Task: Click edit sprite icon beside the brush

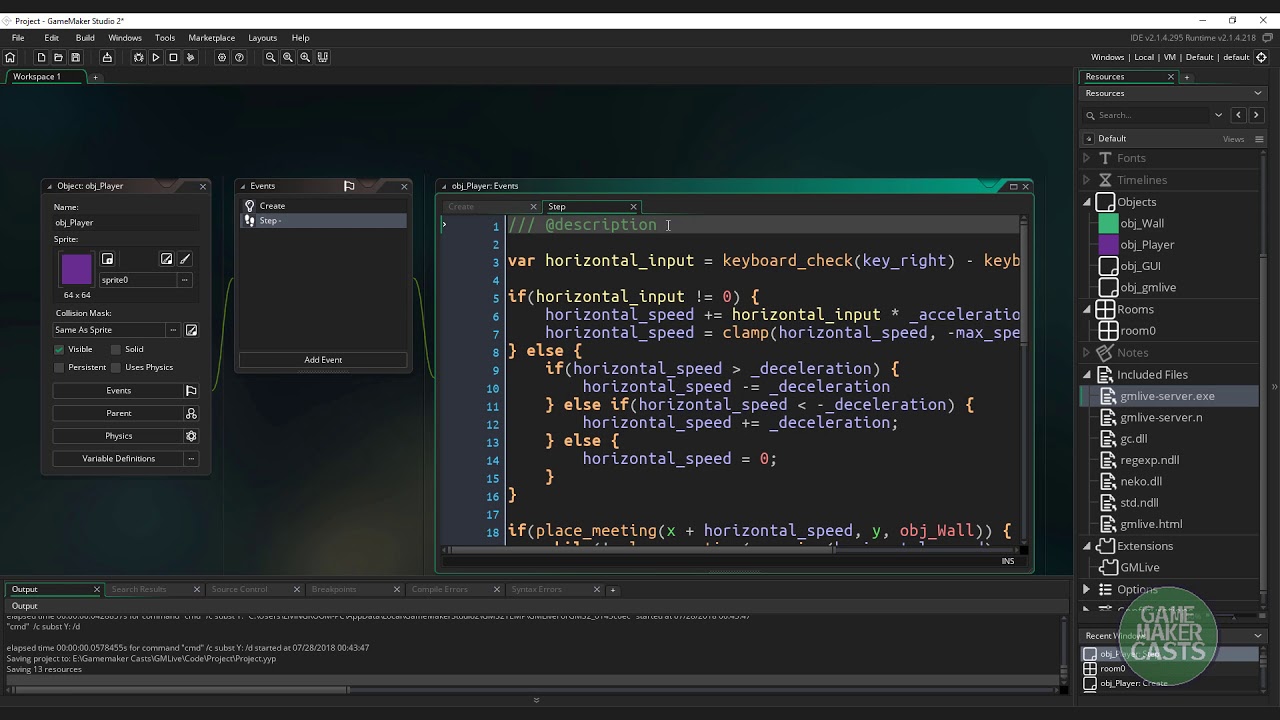Action: pos(166,259)
